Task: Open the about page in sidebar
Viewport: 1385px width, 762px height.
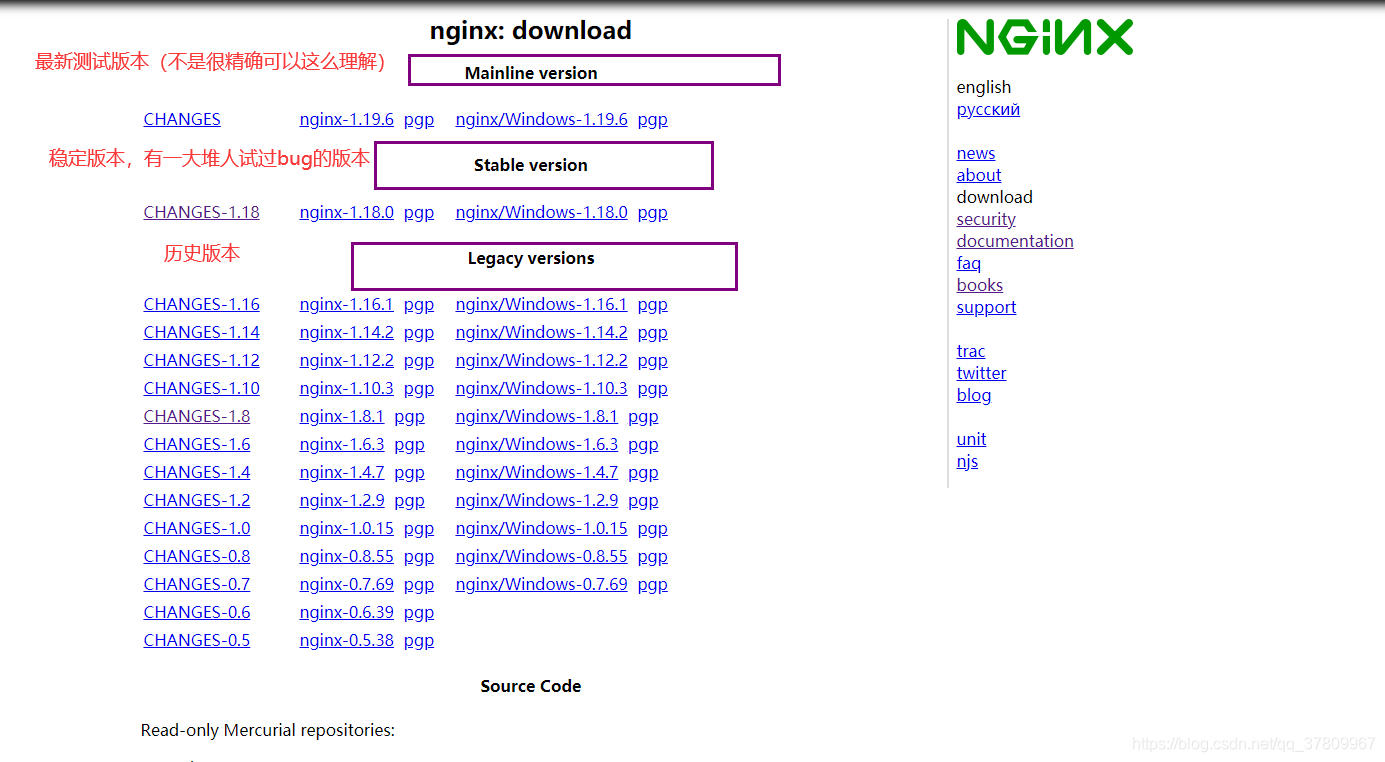Action: coord(978,175)
